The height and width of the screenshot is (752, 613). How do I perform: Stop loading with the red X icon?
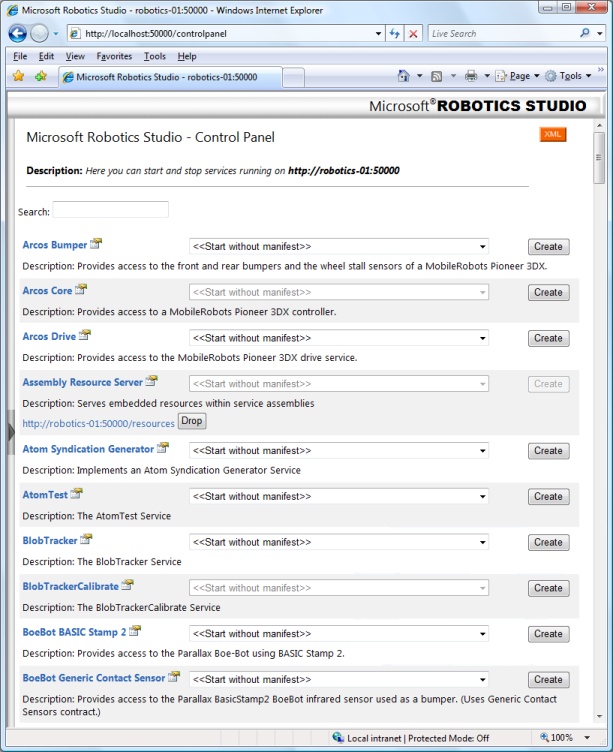pos(413,34)
